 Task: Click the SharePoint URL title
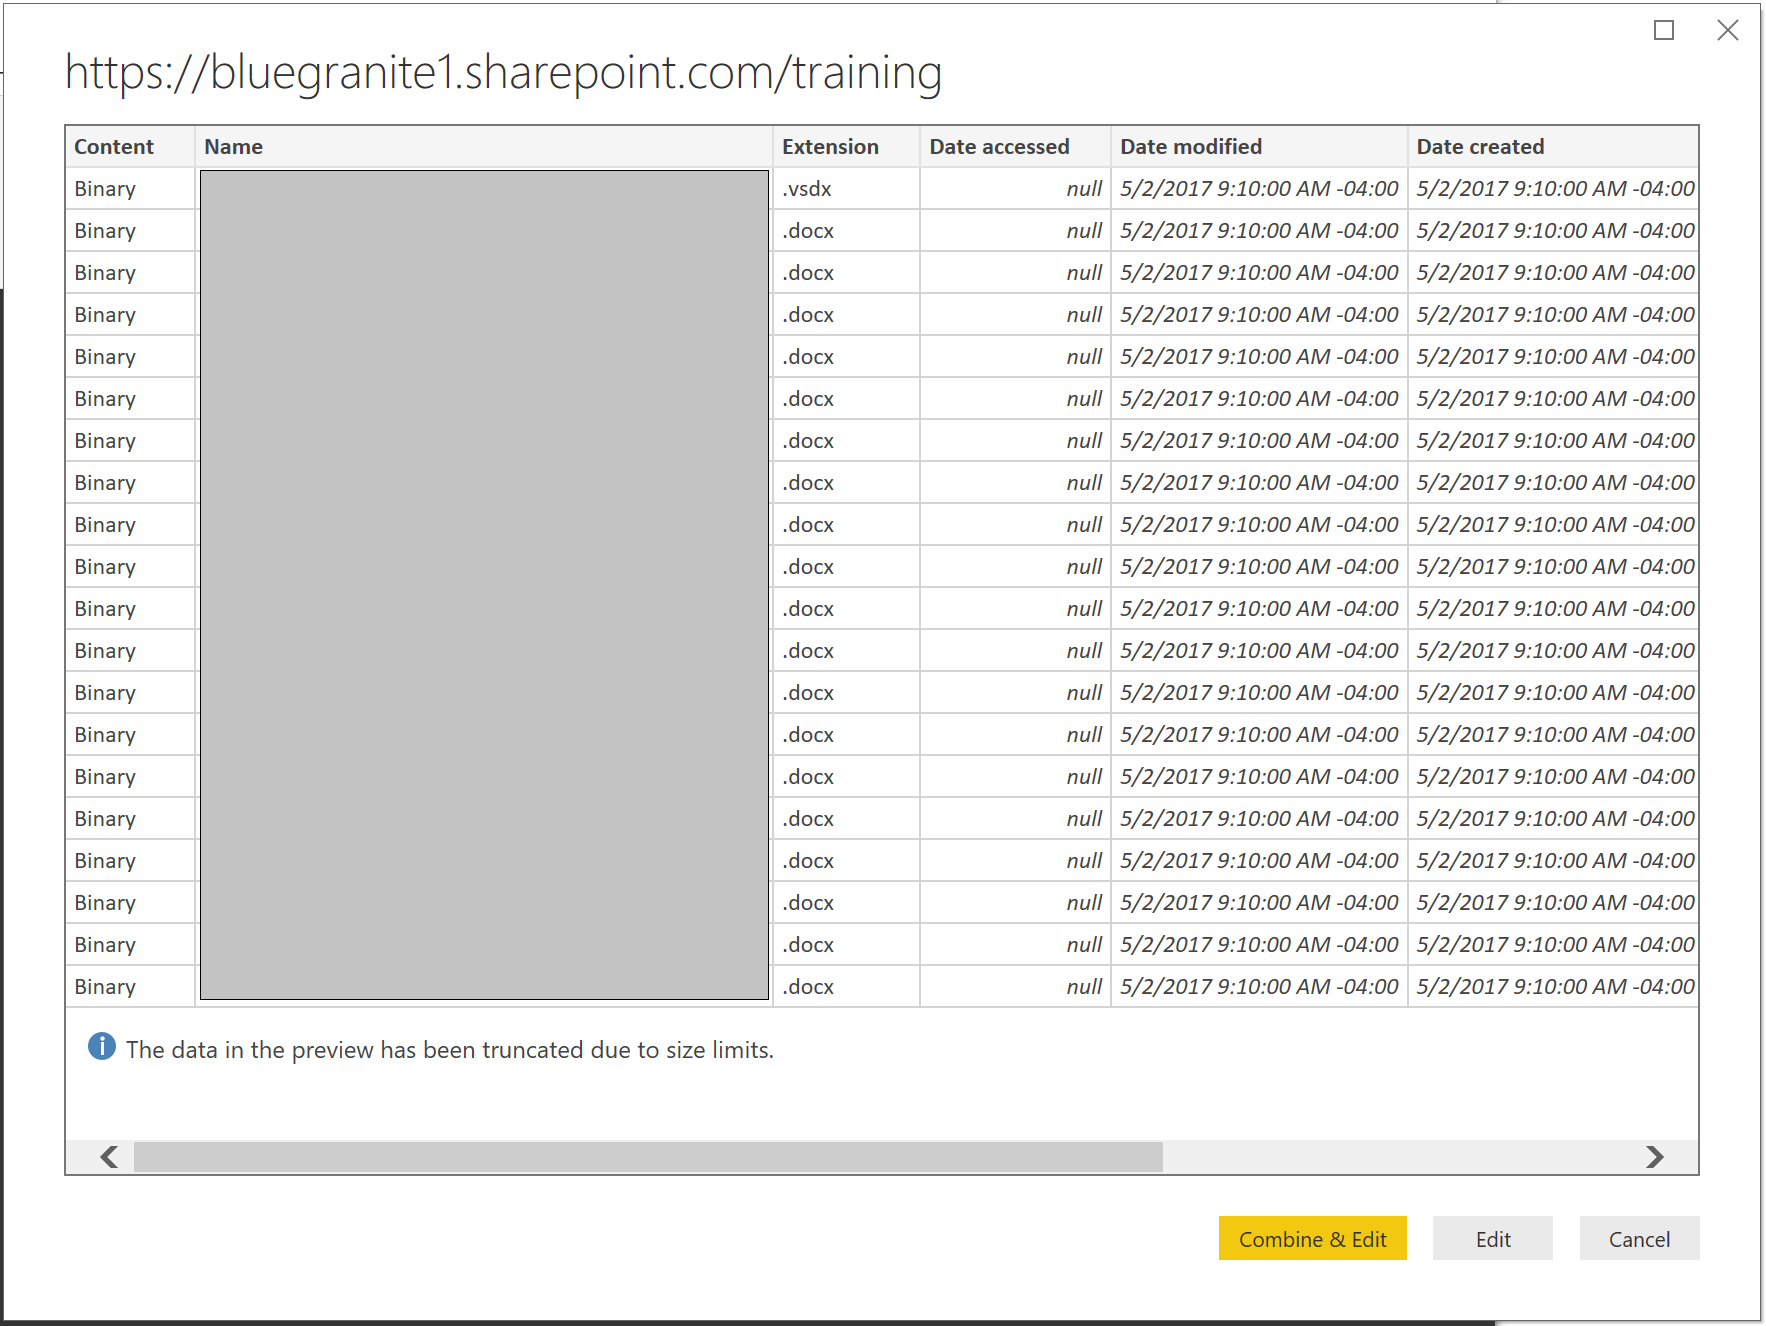(x=503, y=72)
